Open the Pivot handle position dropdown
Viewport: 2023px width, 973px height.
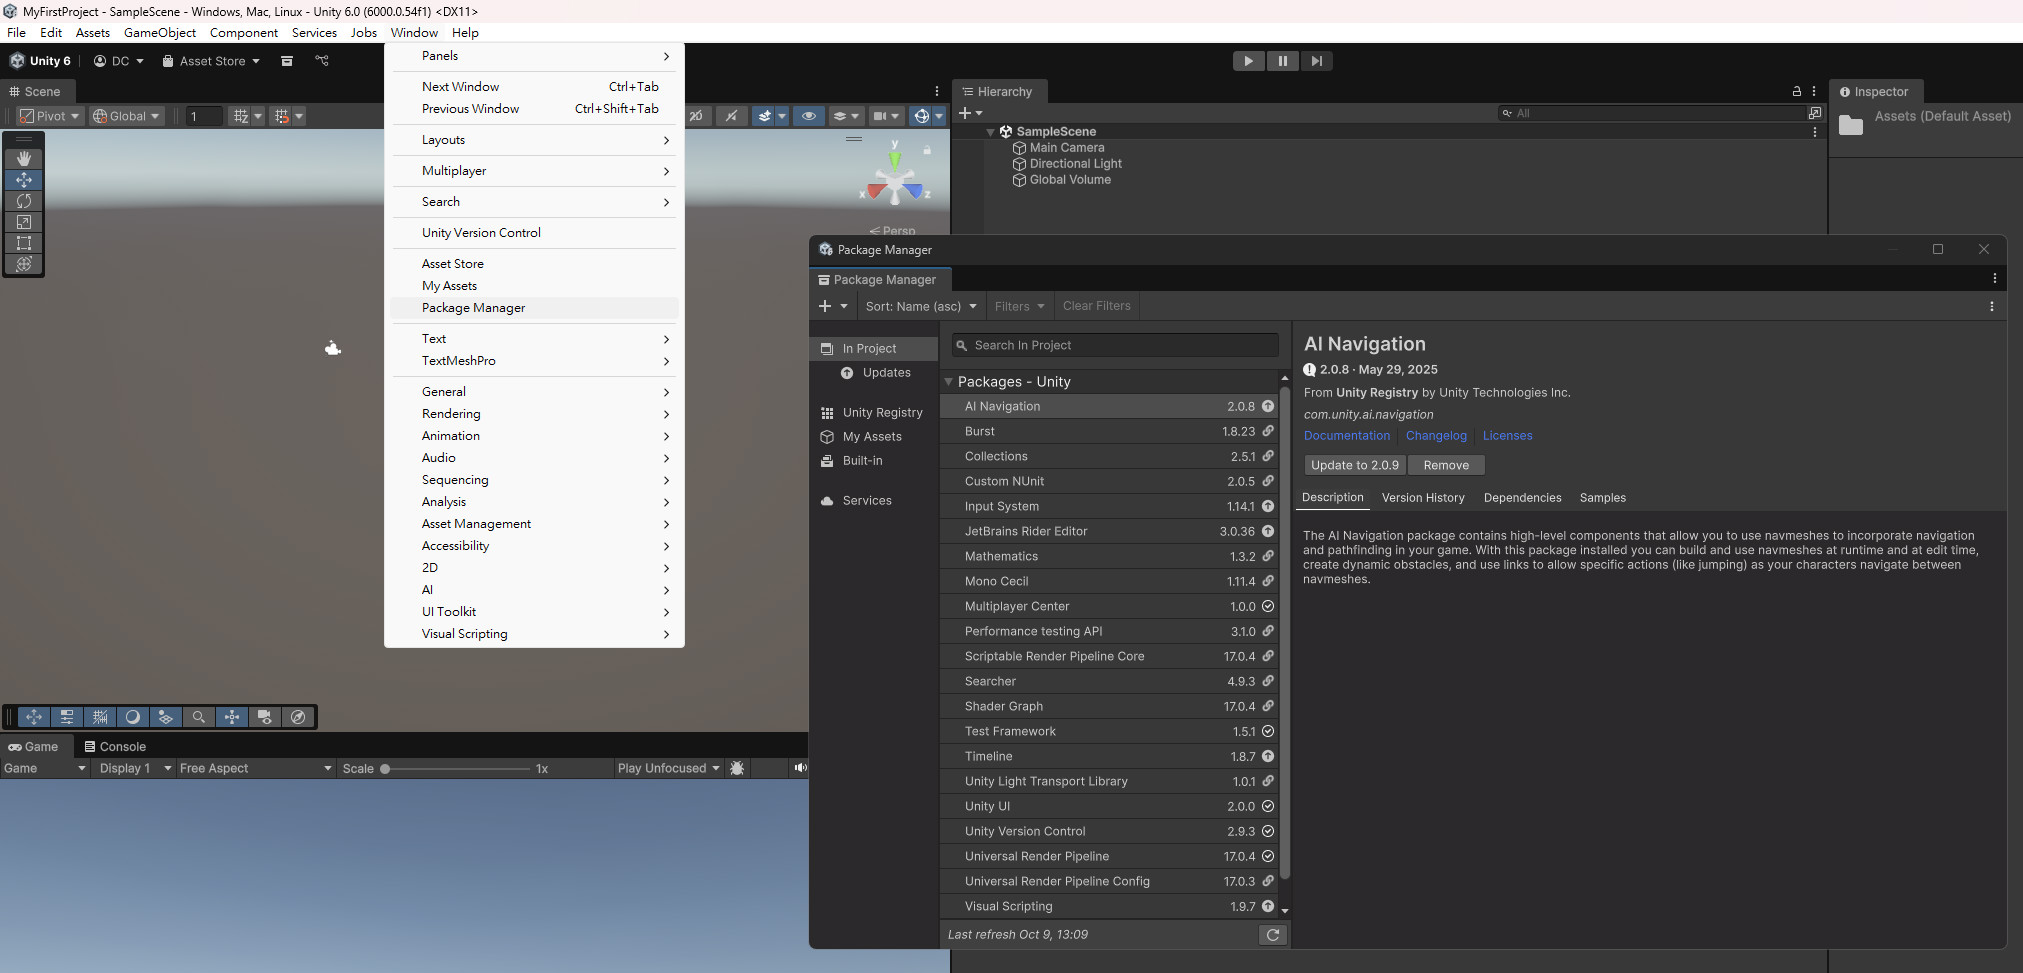(49, 116)
